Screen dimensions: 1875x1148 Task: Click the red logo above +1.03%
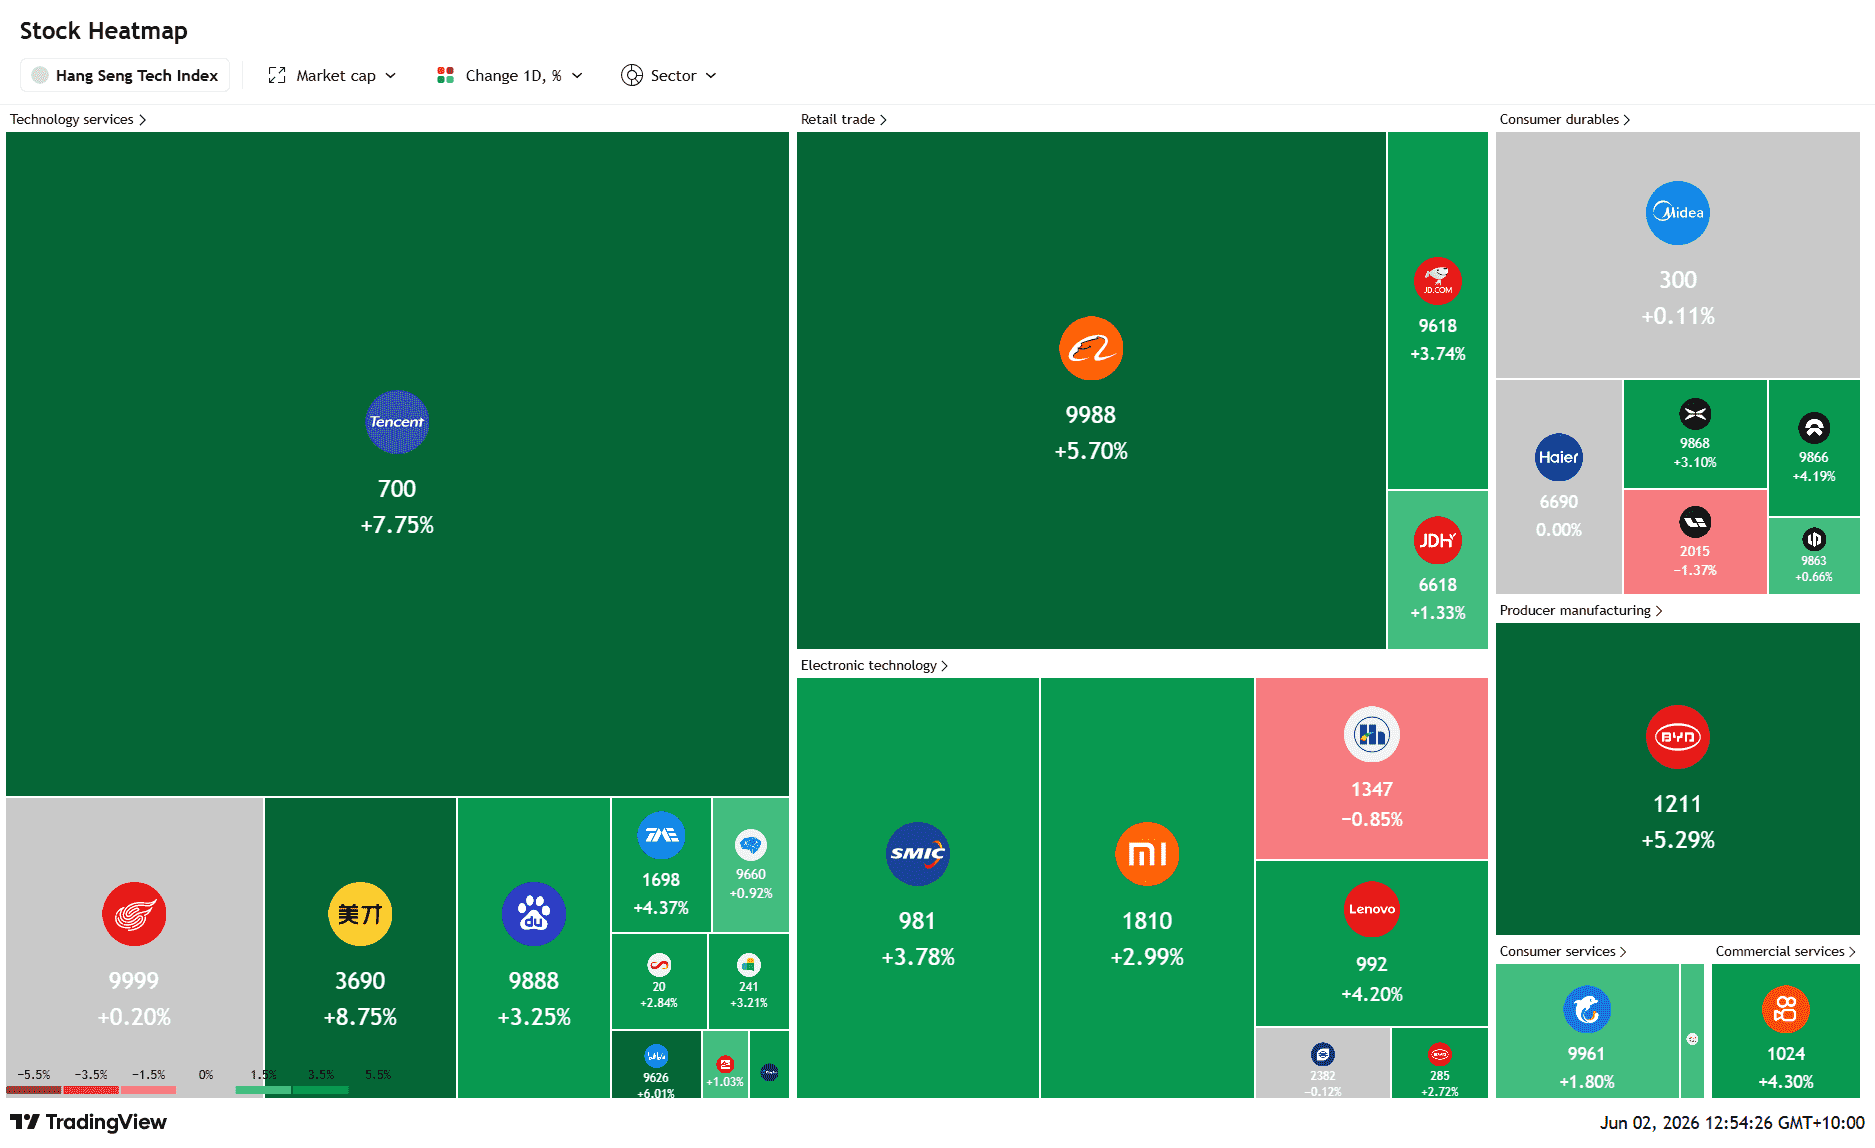point(725,1064)
